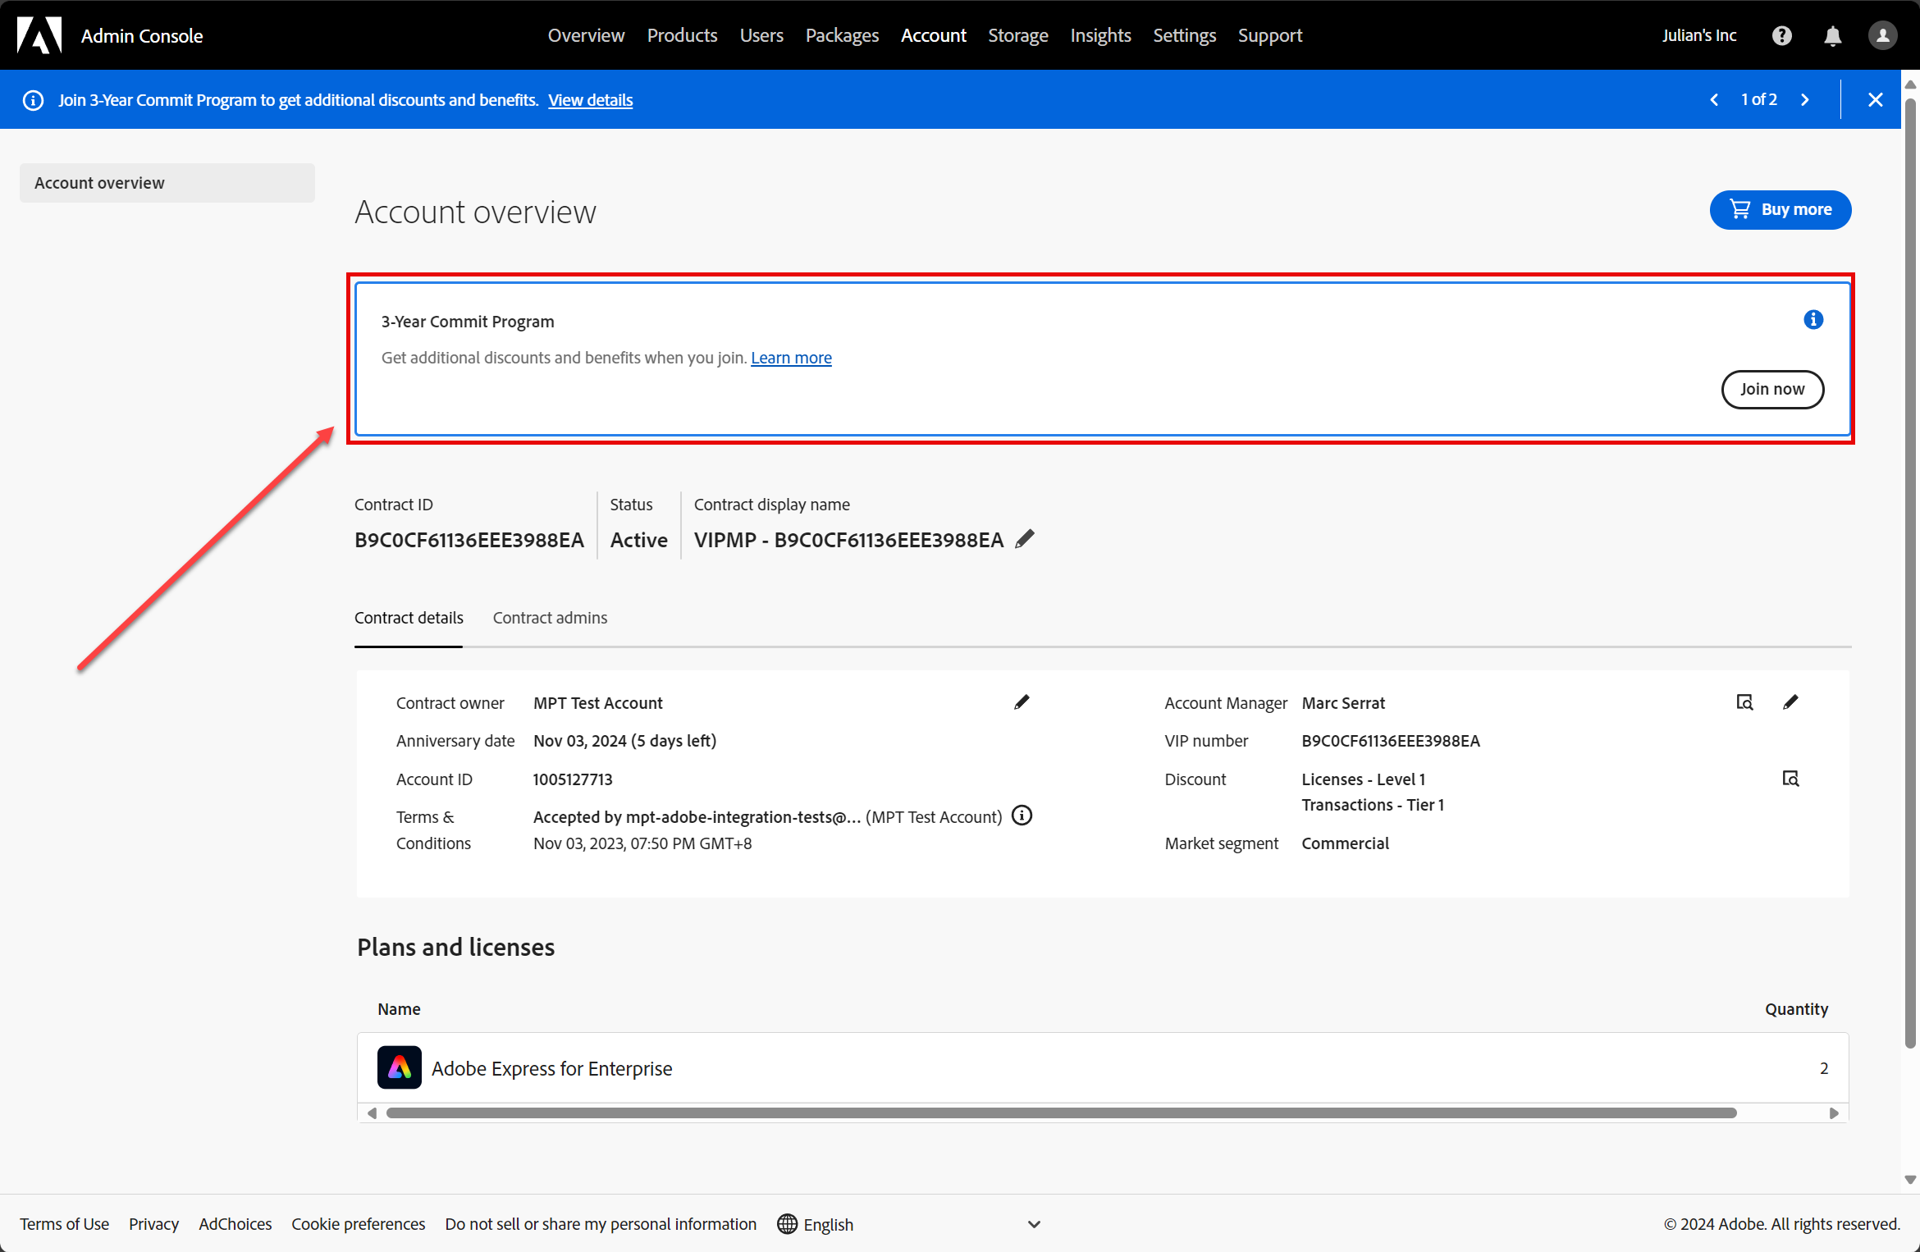The width and height of the screenshot is (1920, 1252).
Task: Edit the contract display name pencil
Action: 1024,539
